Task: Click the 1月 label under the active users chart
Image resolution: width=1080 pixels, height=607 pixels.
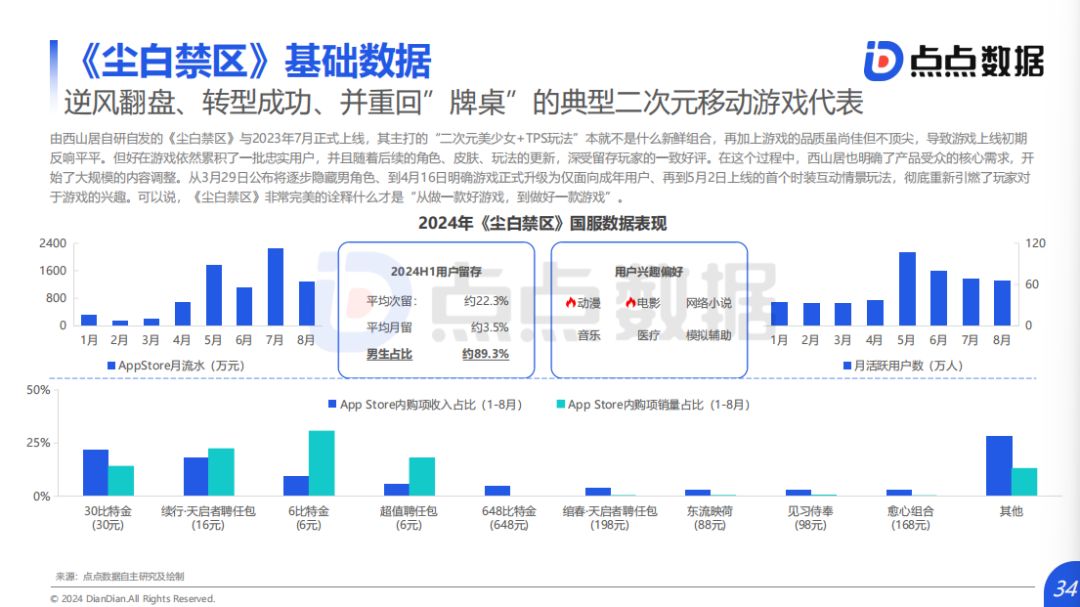Action: pos(778,340)
